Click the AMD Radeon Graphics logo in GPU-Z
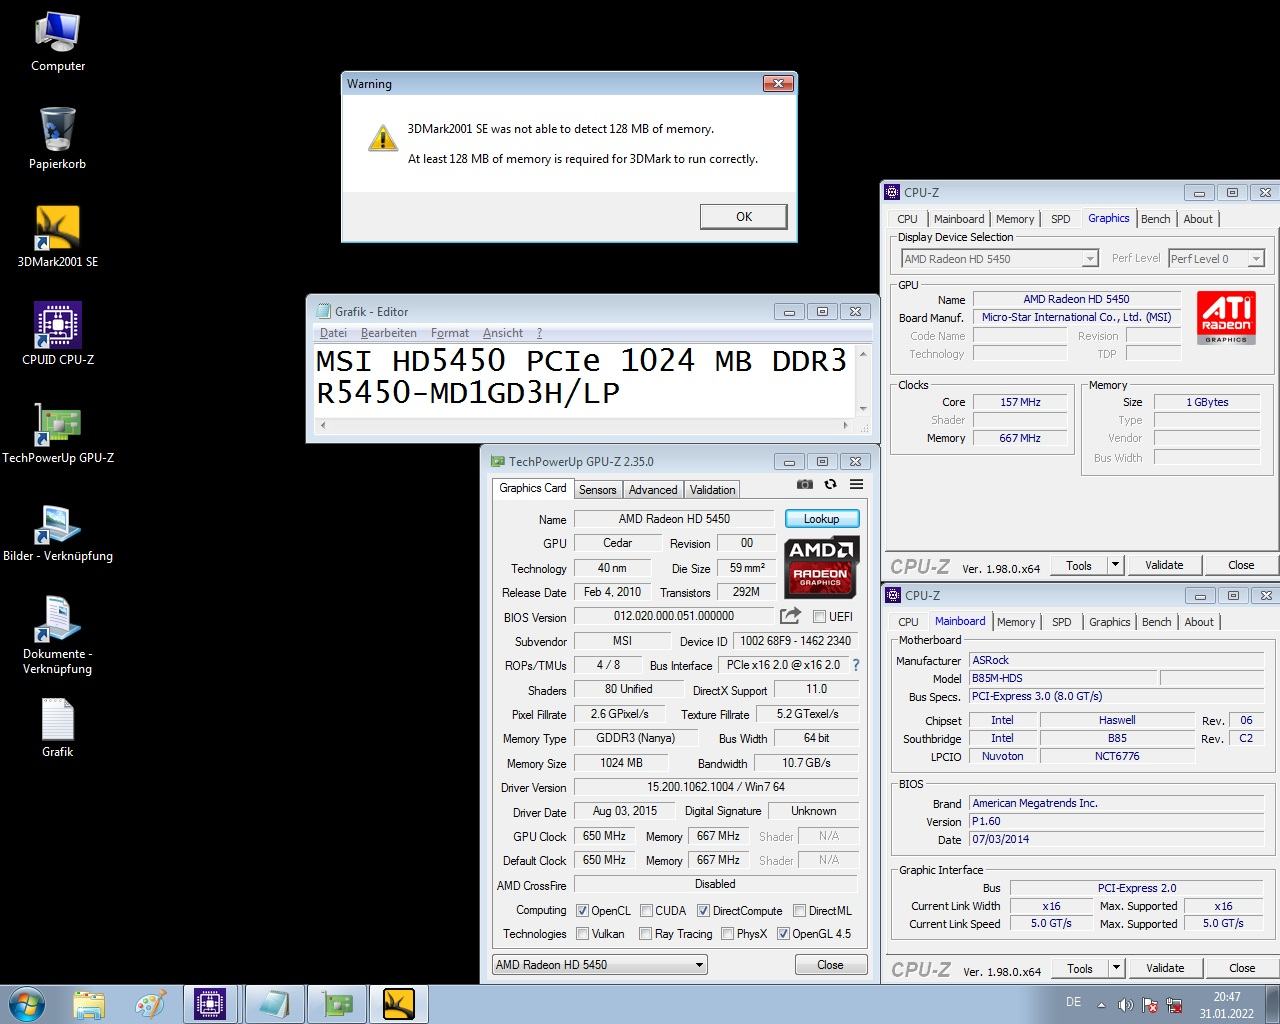 pyautogui.click(x=820, y=566)
